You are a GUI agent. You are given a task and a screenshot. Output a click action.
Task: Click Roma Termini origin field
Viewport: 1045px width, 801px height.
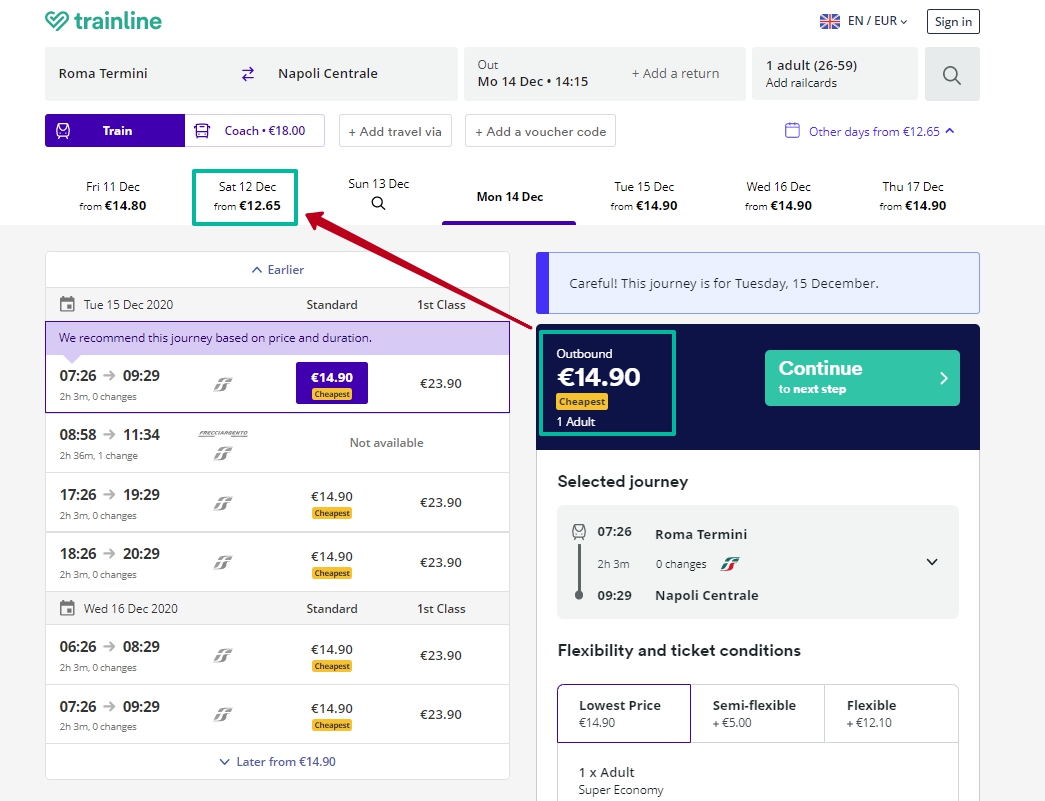(139, 74)
